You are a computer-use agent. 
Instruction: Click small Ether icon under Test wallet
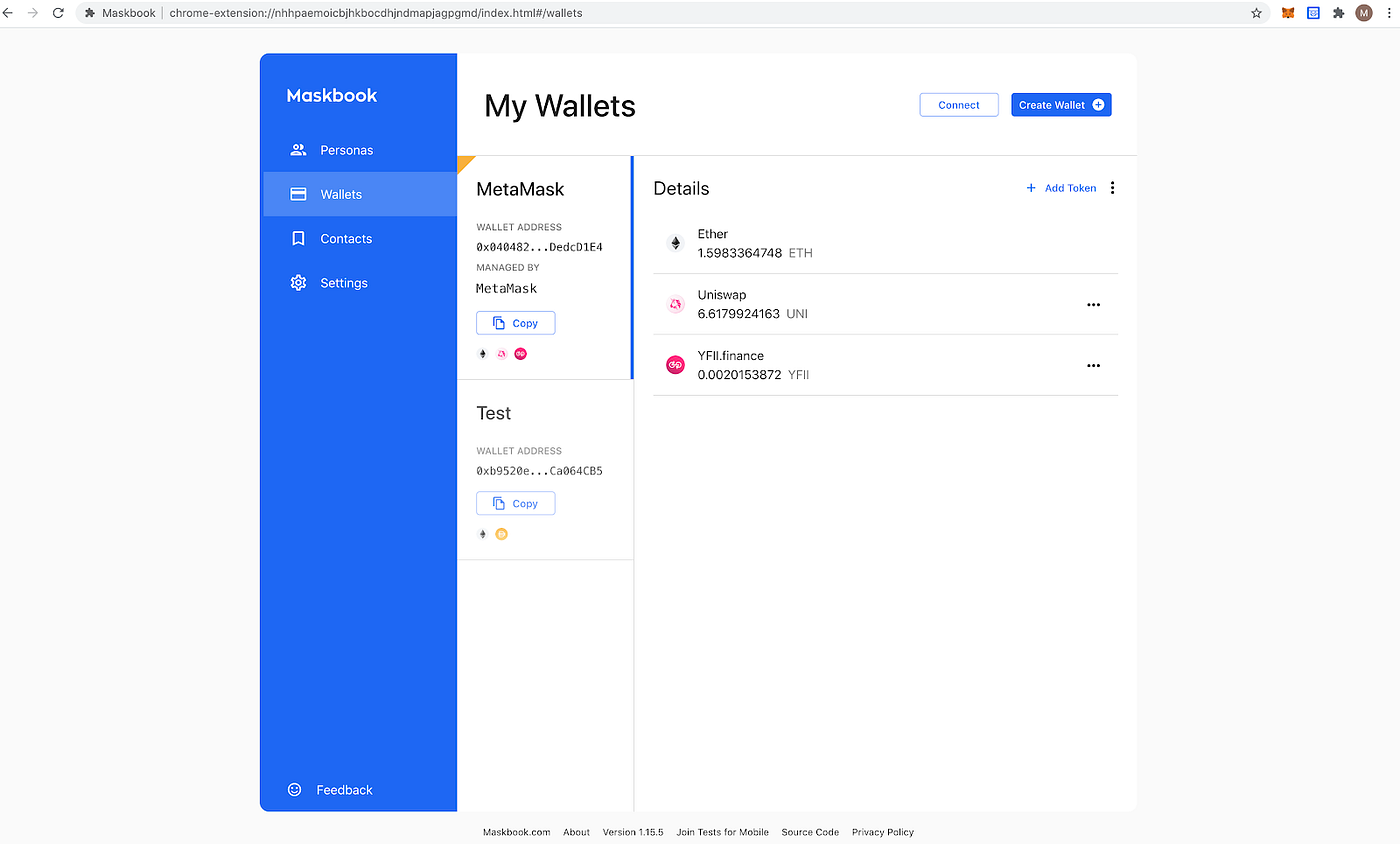tap(483, 534)
